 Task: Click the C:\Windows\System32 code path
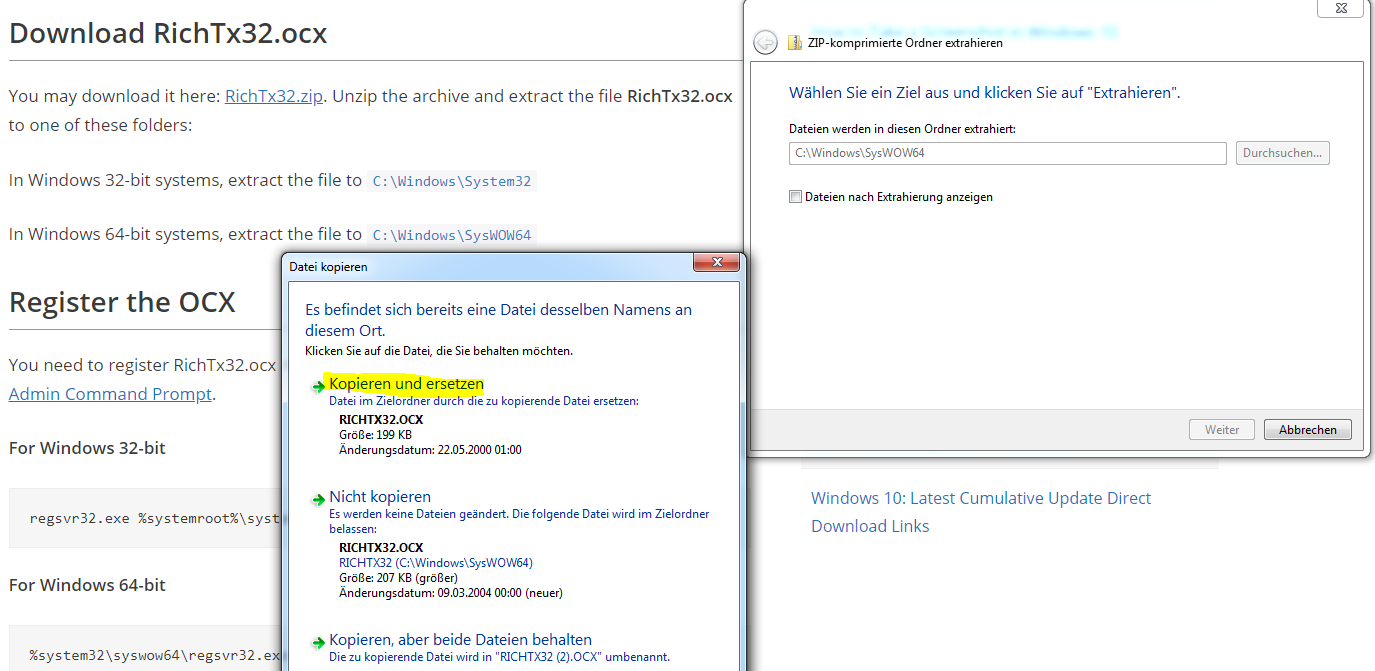[452, 181]
